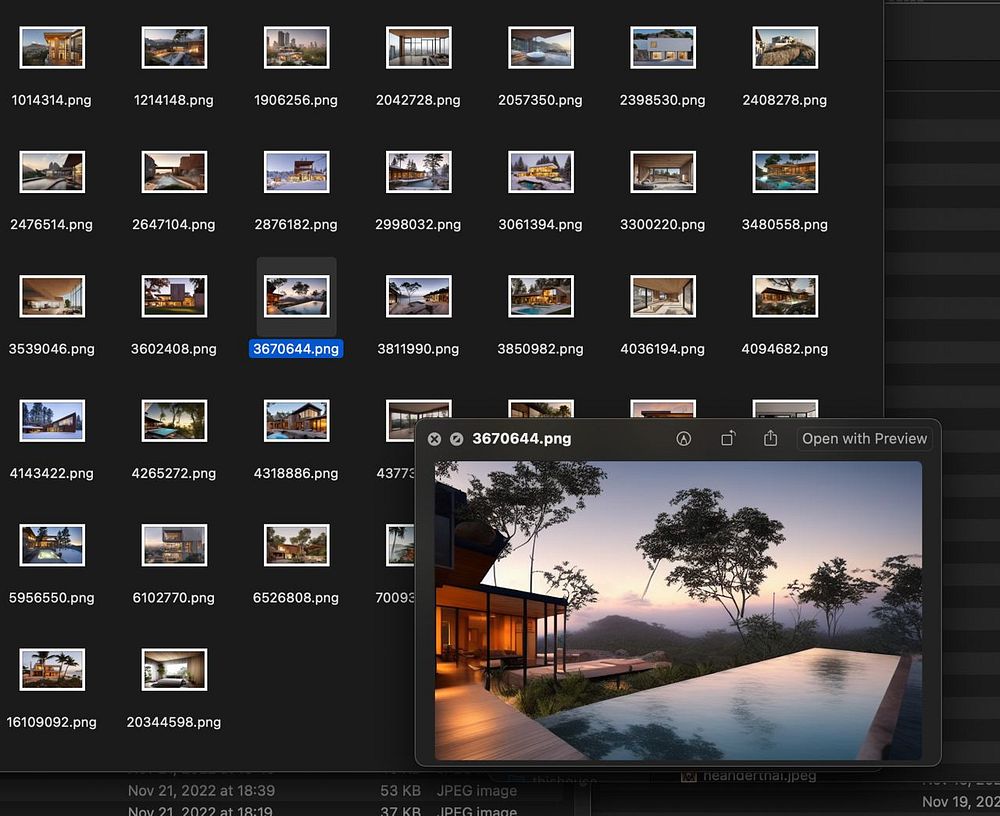Select the 4094682.png thumbnail

click(785, 297)
